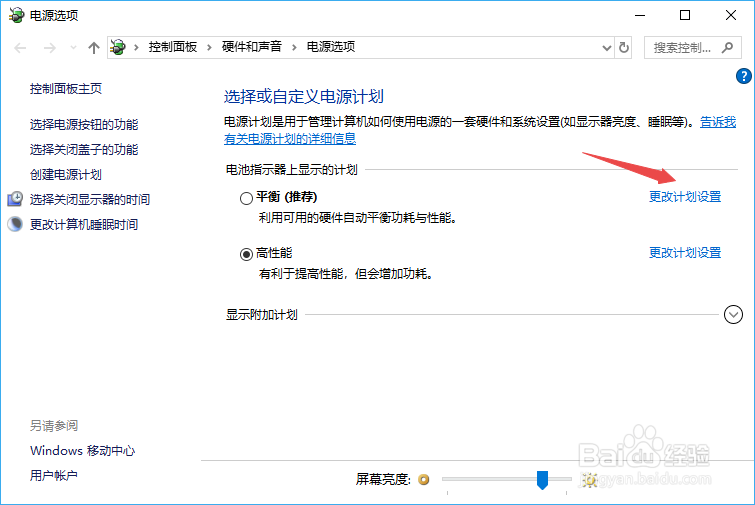Navigate to 硬件和声音 breadcrumb

251,47
